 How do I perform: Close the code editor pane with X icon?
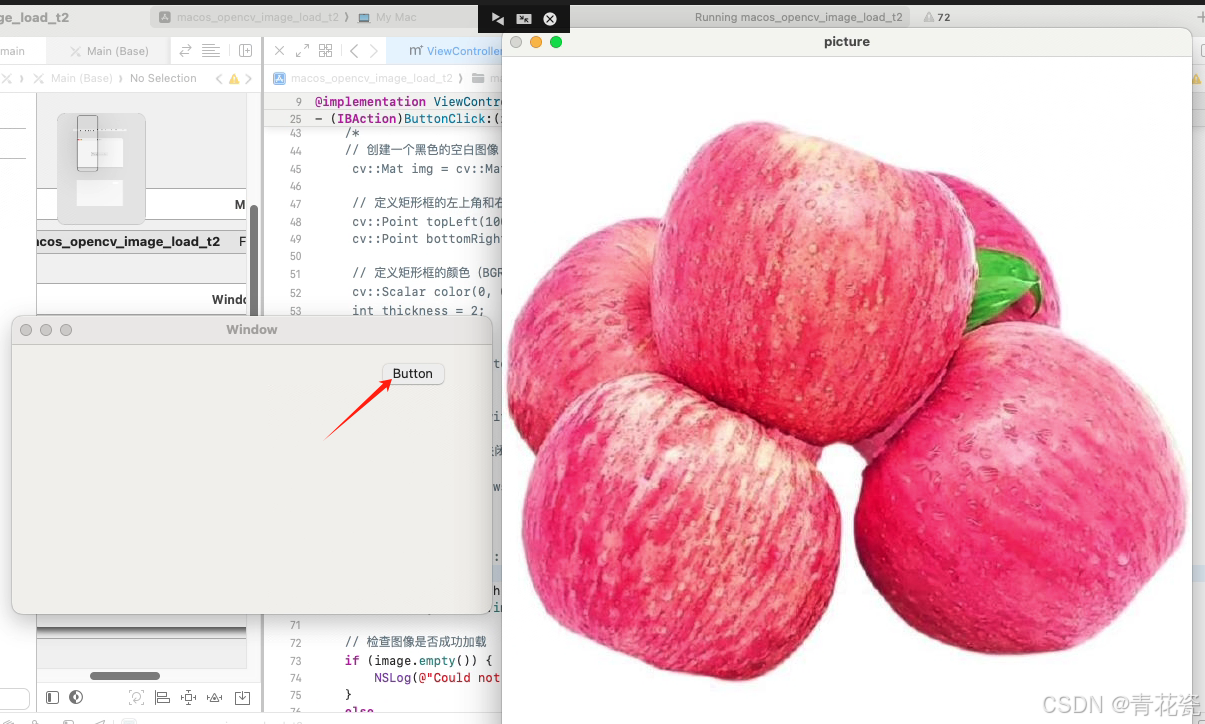coord(279,51)
